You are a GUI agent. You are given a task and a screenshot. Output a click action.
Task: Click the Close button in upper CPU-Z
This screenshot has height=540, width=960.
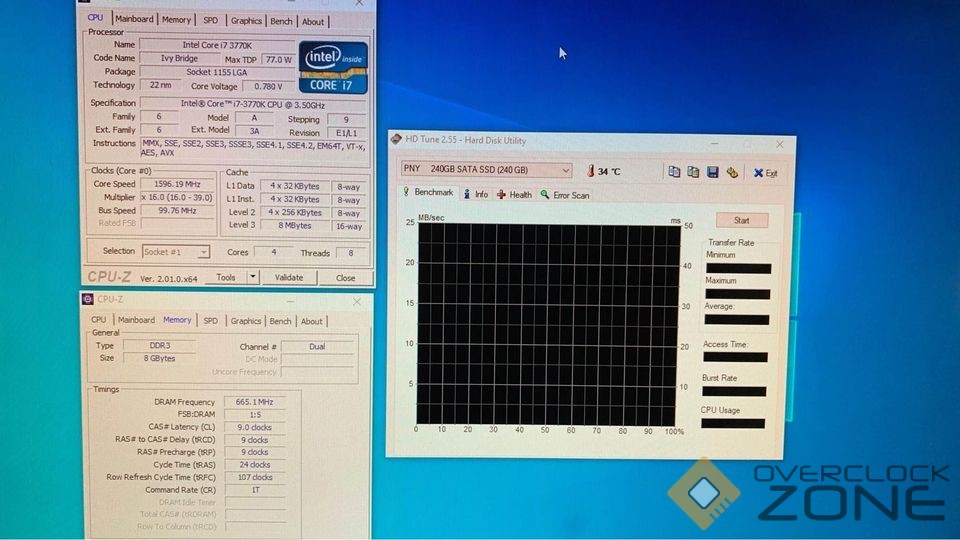click(x=345, y=278)
